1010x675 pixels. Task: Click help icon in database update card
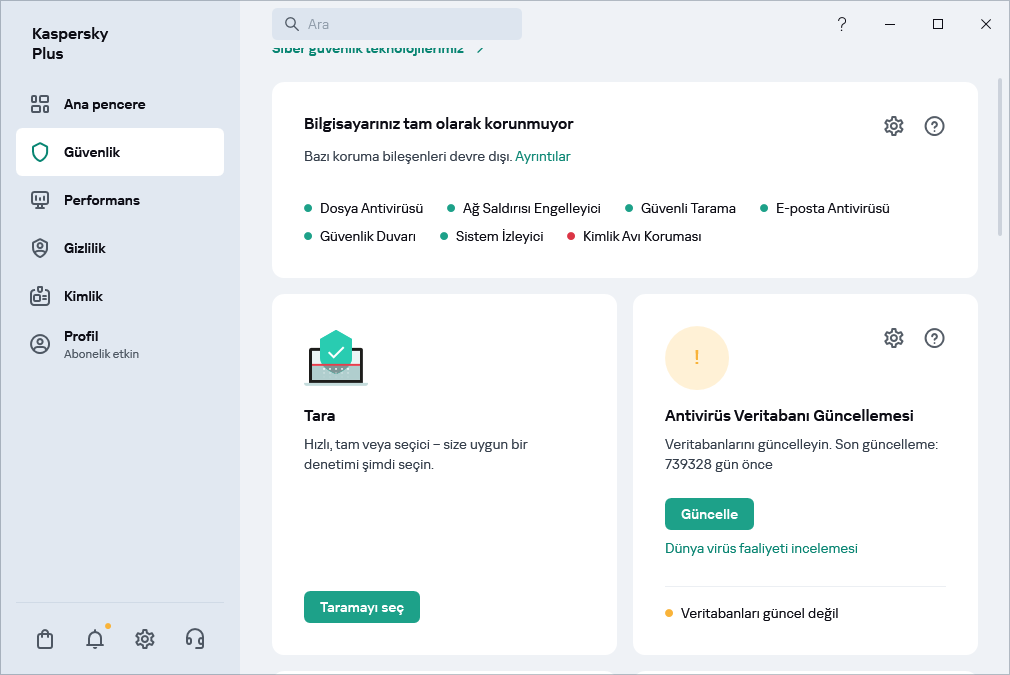tap(934, 338)
